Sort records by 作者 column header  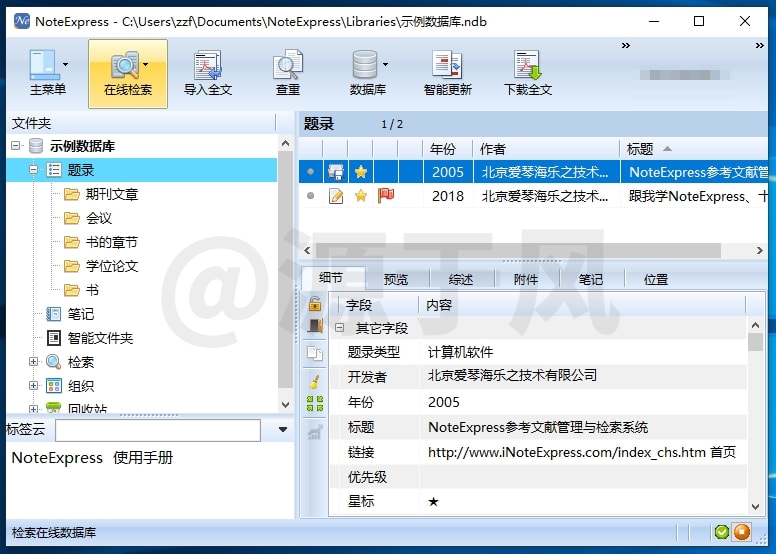point(546,149)
